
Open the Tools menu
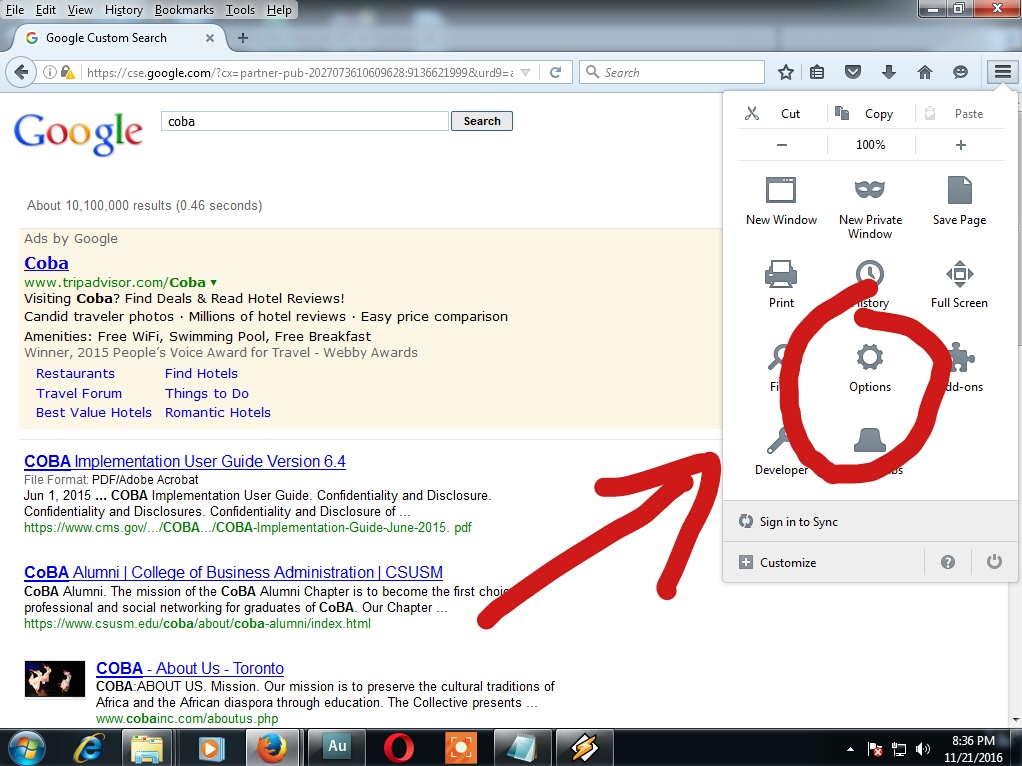240,10
